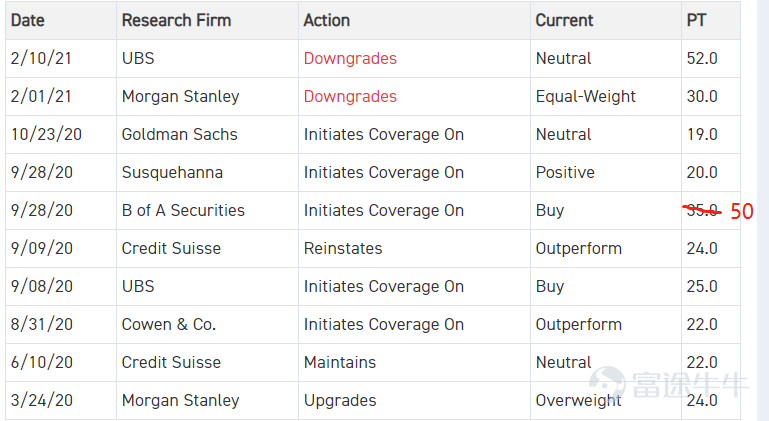Click the red handwritten 50 annotation
Viewport: 769px width, 421px height.
pyautogui.click(x=742, y=211)
